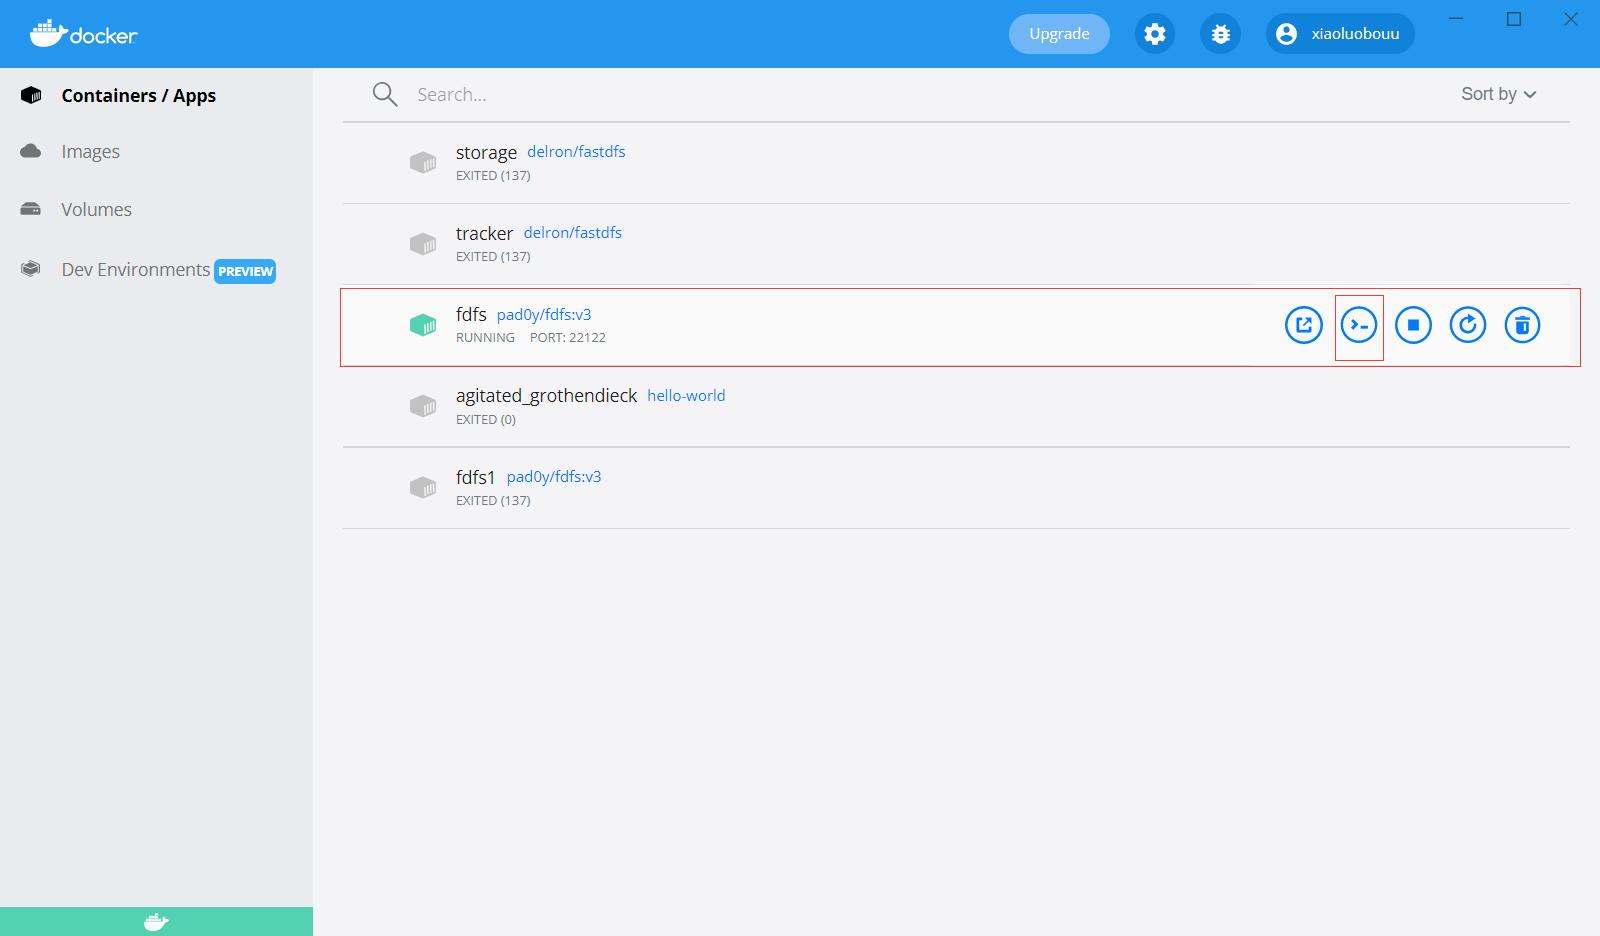Open Dev Environments preview section
1600x936 pixels.
pyautogui.click(x=136, y=269)
